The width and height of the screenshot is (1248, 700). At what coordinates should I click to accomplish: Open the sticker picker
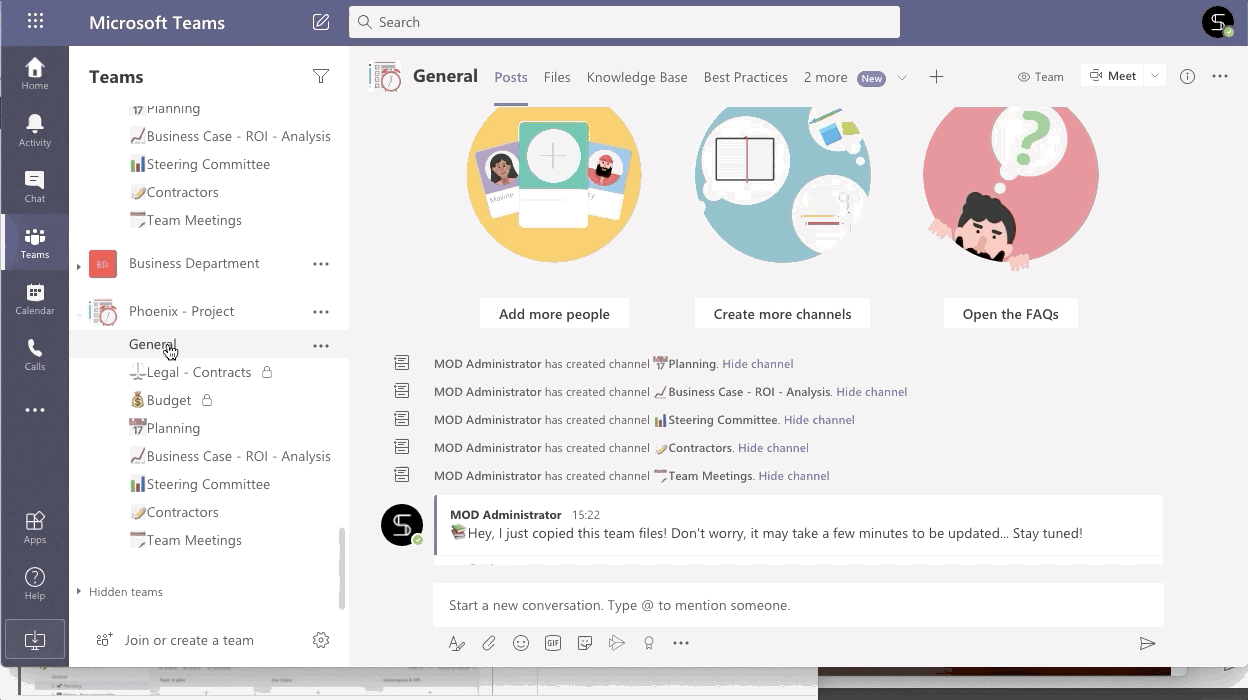(x=585, y=643)
